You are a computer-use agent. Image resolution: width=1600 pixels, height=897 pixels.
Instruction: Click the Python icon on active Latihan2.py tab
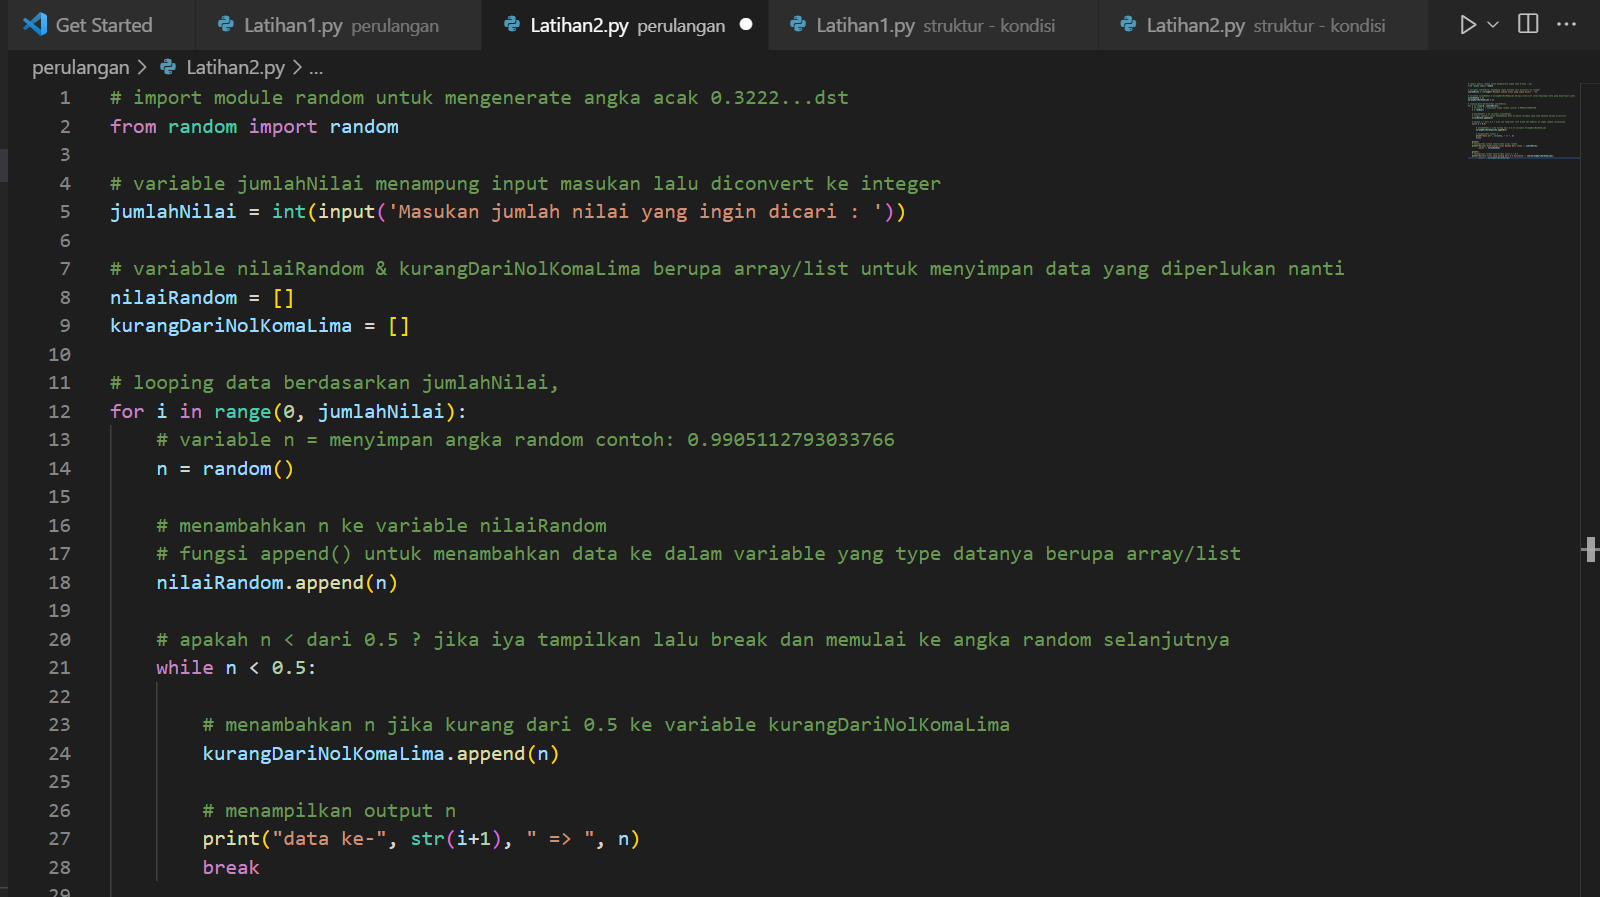[x=512, y=24]
